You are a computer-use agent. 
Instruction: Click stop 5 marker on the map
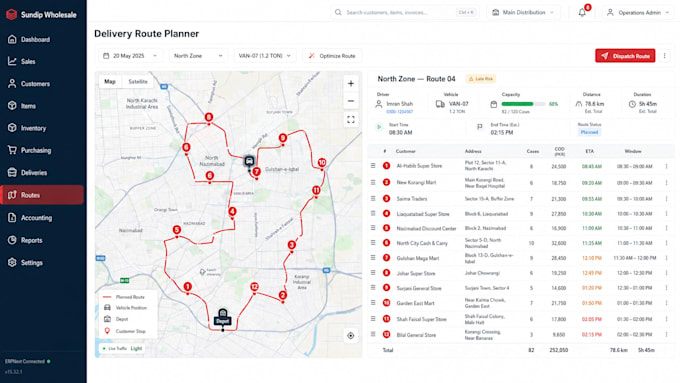tap(177, 230)
